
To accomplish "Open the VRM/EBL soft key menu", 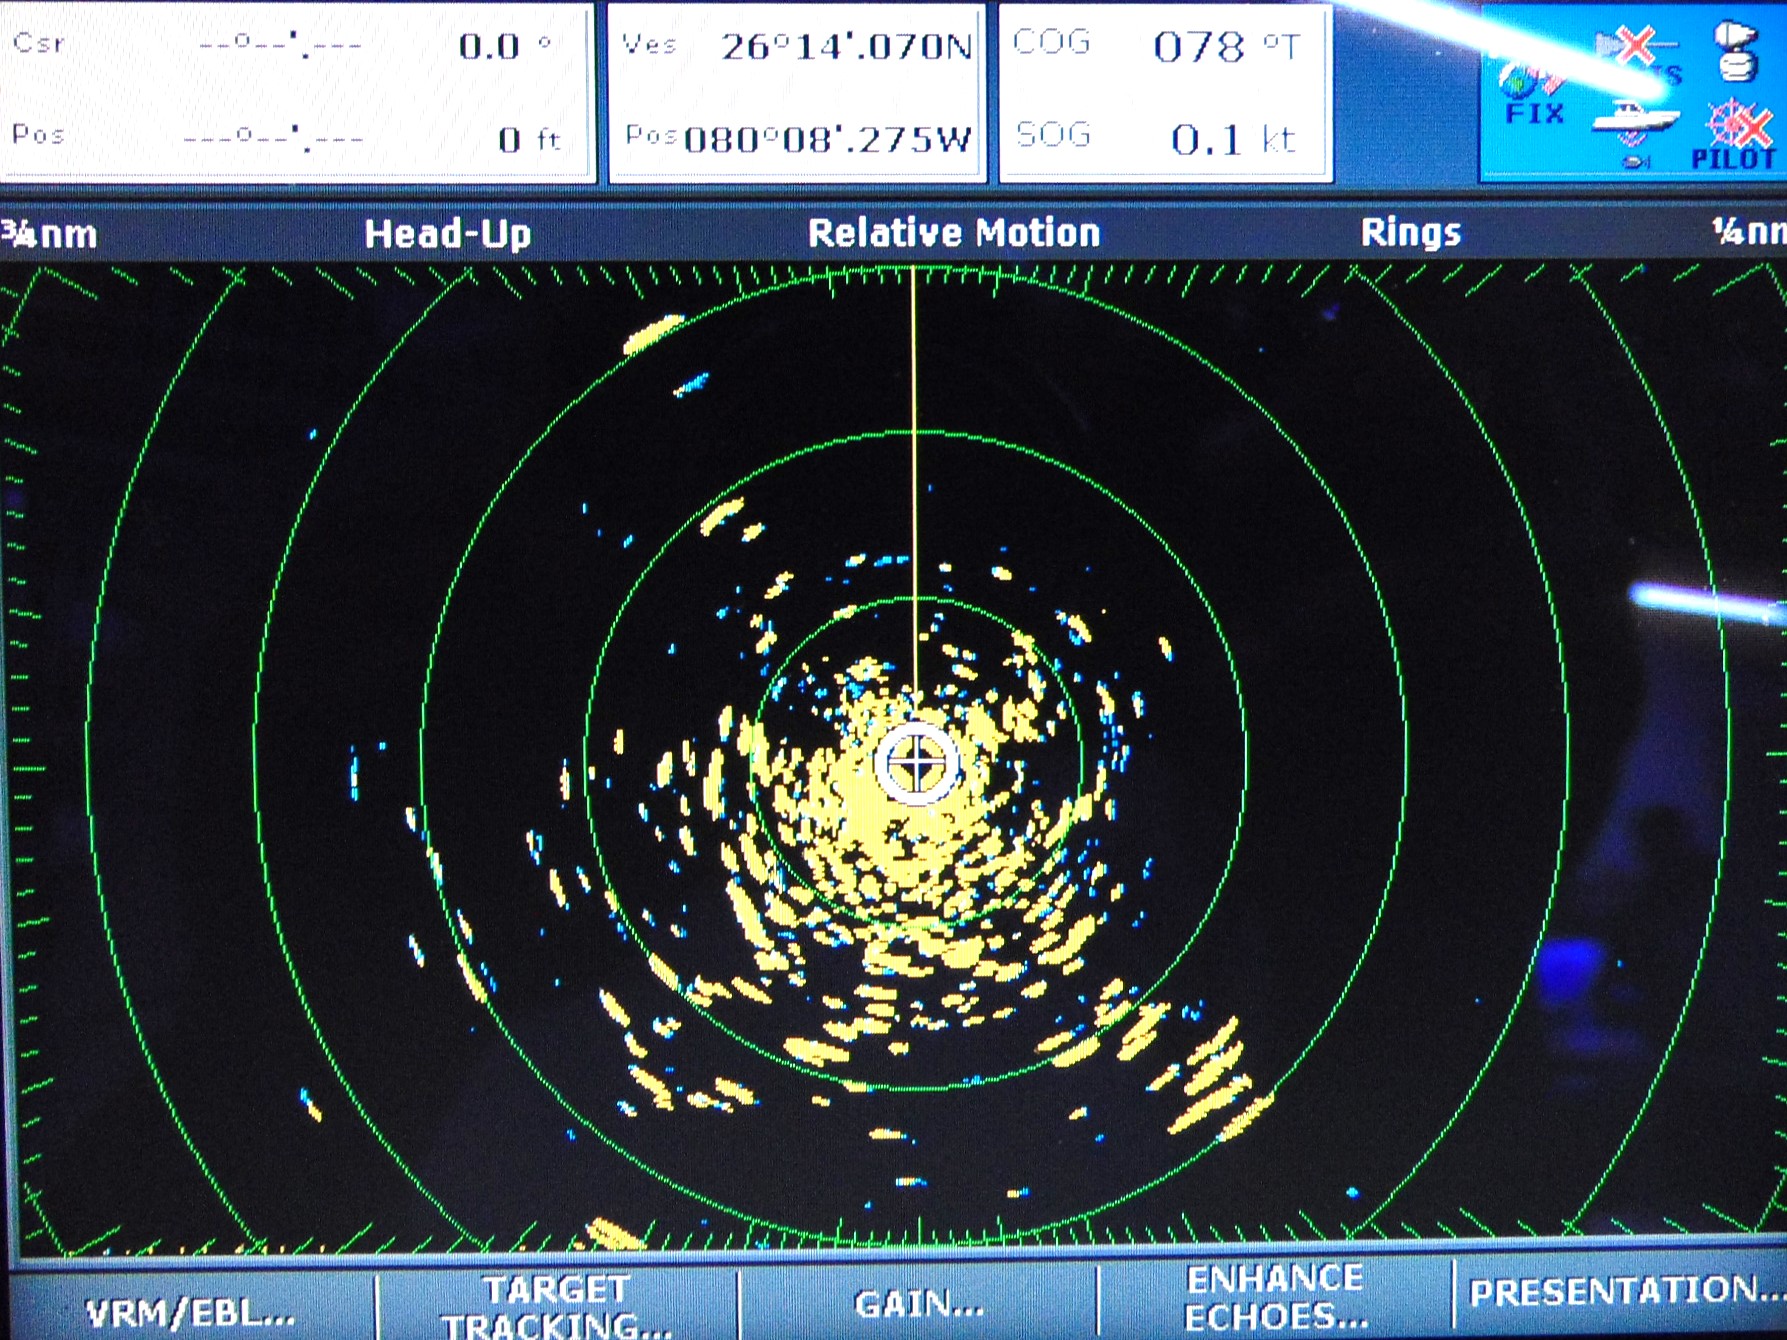I will coord(190,1311).
